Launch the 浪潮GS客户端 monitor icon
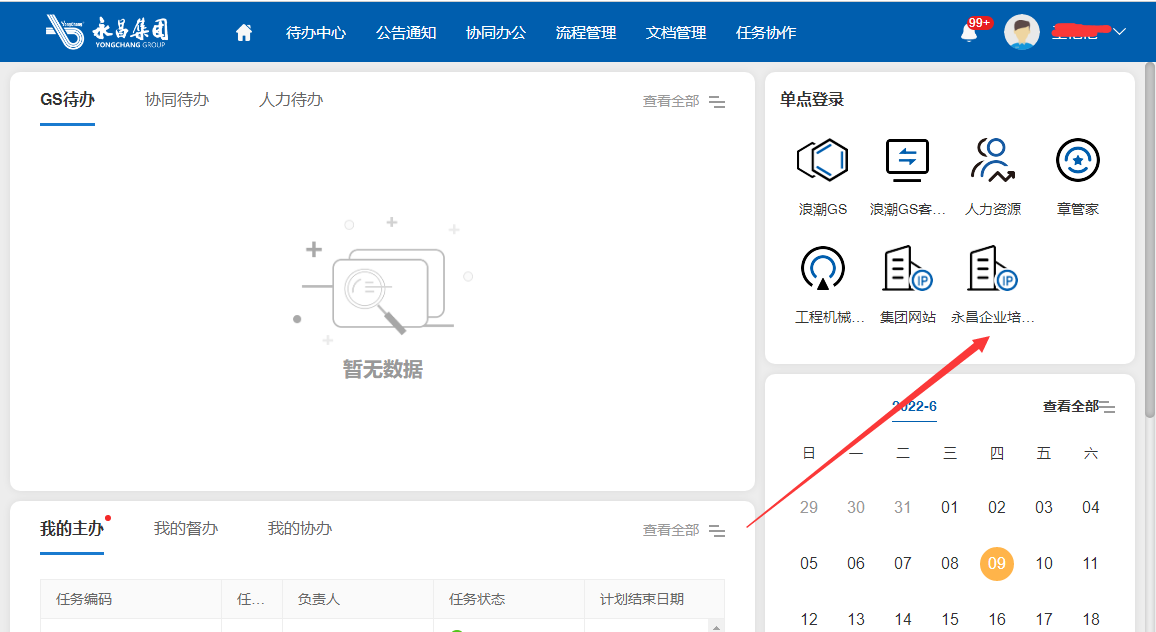This screenshot has height=632, width=1156. click(907, 160)
